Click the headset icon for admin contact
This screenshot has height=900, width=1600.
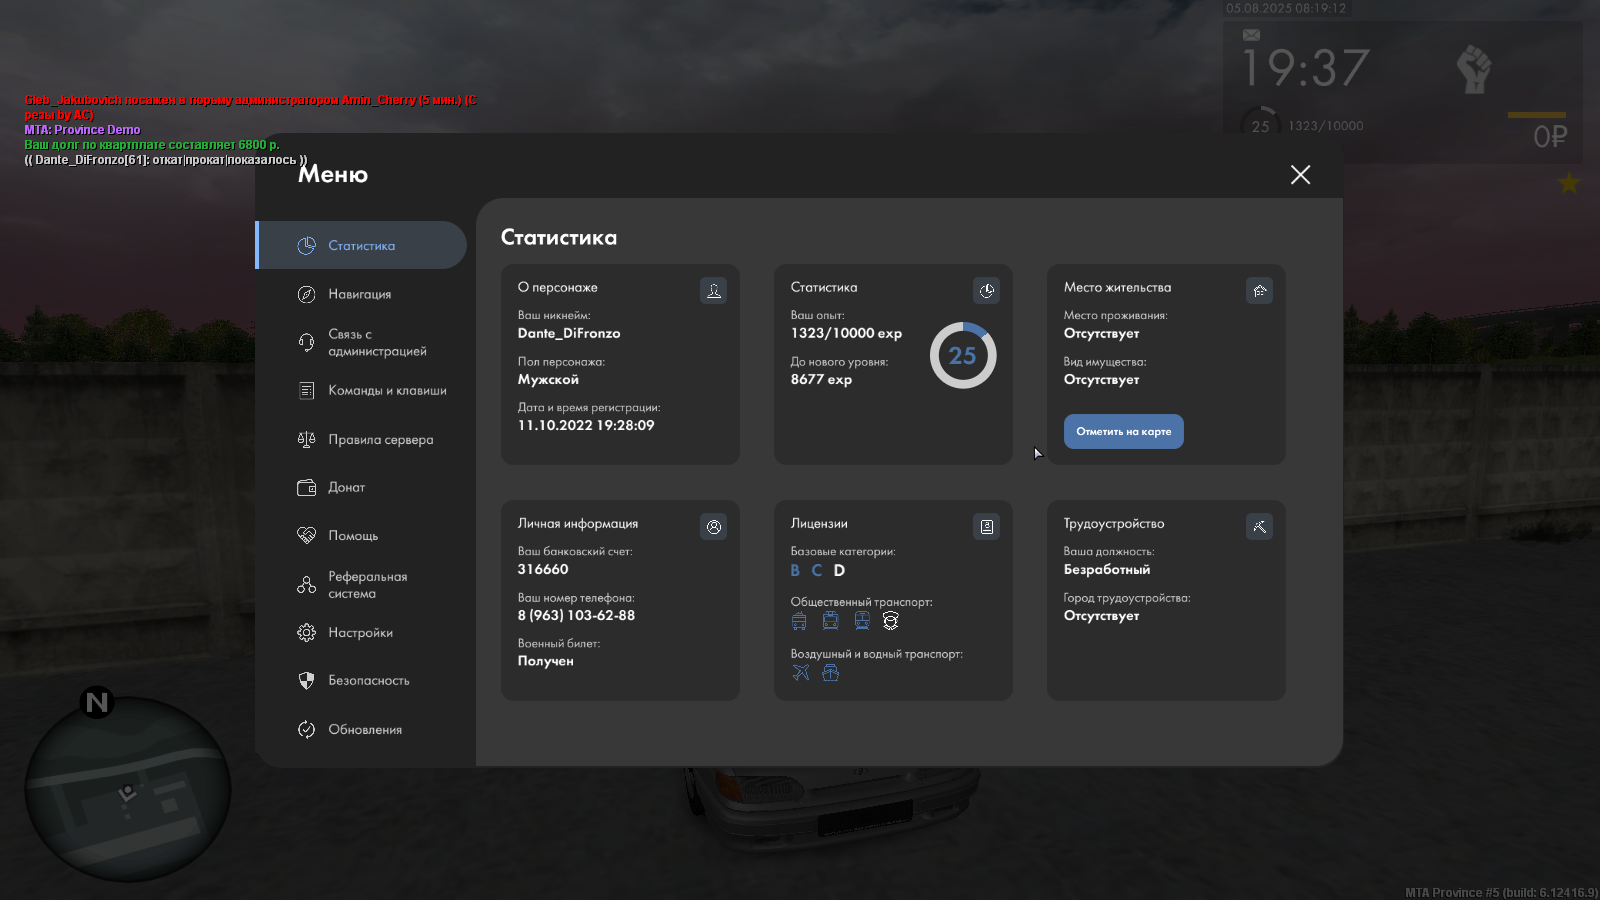click(307, 343)
